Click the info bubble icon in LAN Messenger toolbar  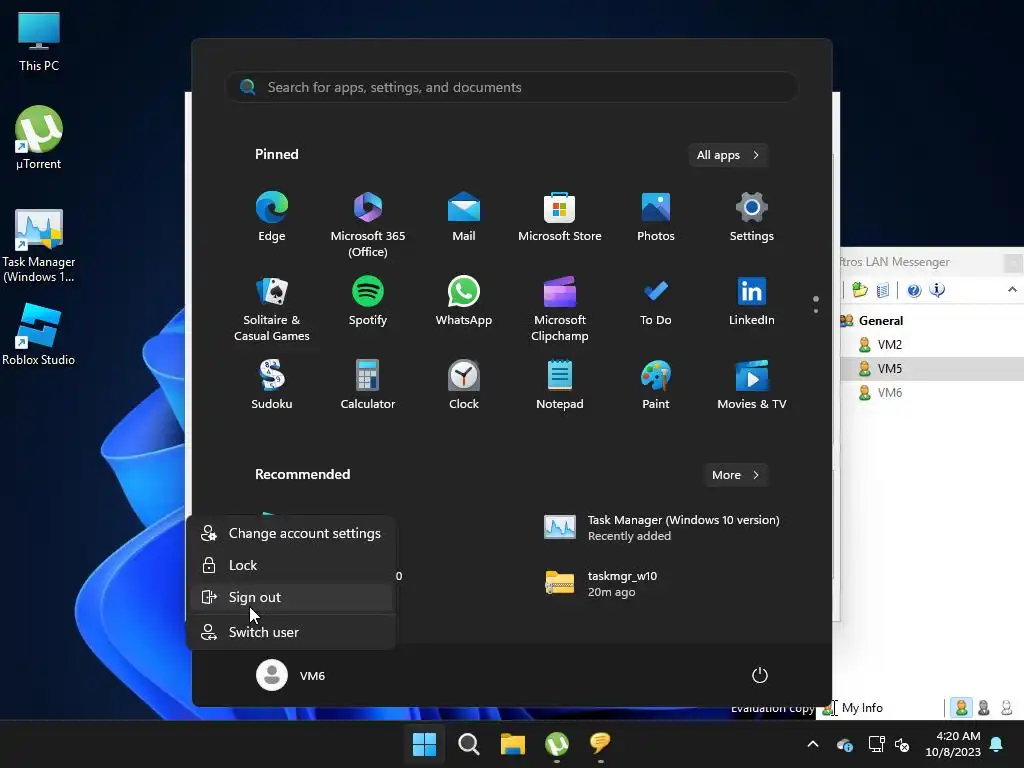pos(937,290)
